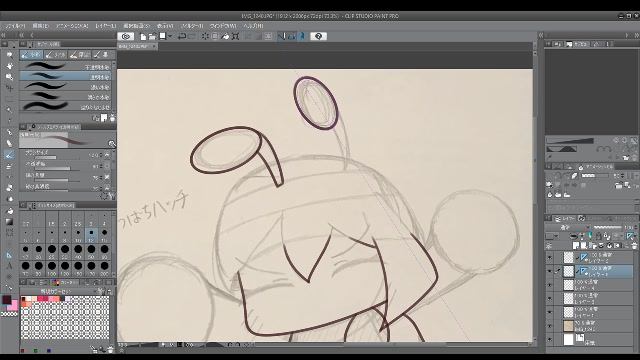Click the Undo arrow icon

tap(182, 36)
